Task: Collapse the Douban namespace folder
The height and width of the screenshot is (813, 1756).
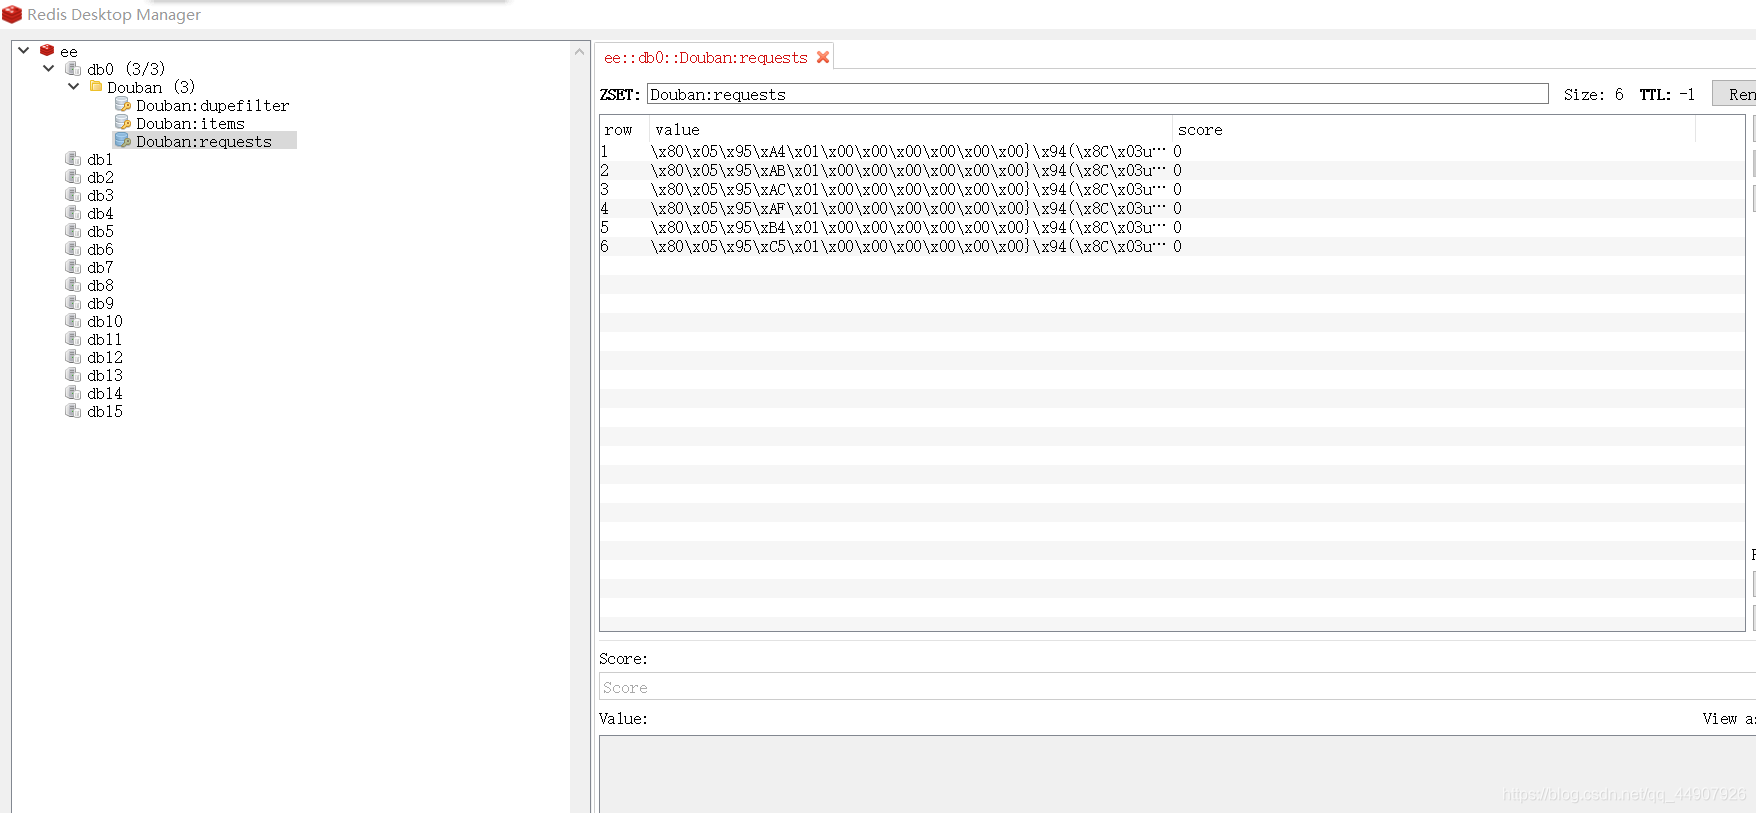Action: pyautogui.click(x=73, y=86)
